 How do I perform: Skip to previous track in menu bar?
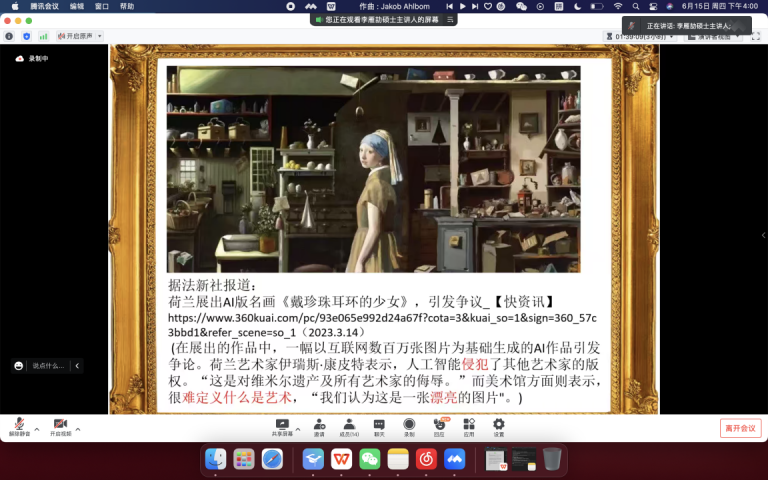449,6
